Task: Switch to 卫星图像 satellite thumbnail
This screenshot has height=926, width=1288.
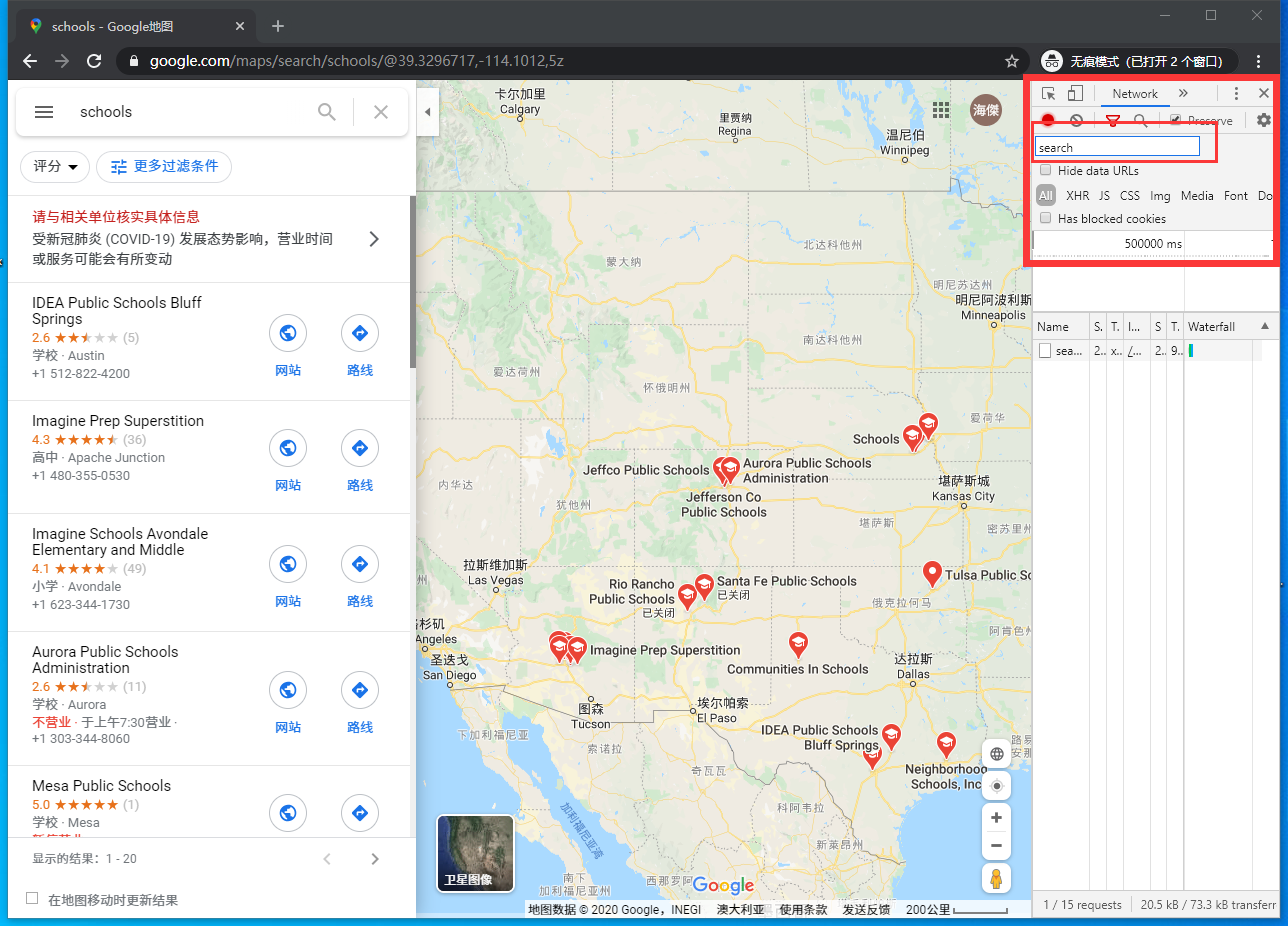Action: (x=475, y=853)
